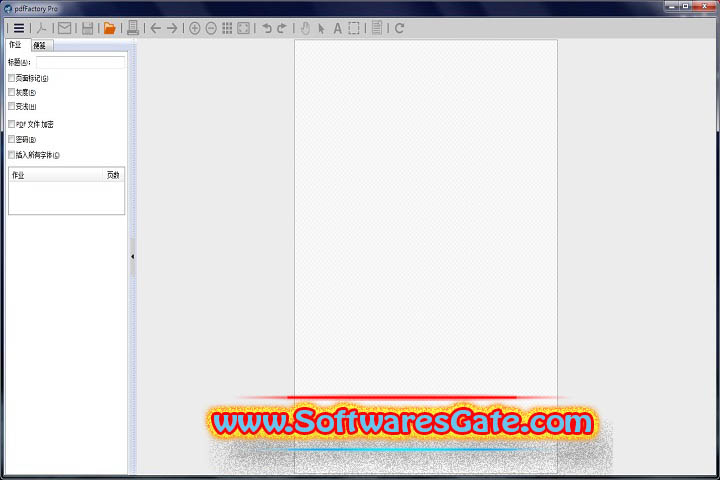Switch to the 作业 tab

(16, 45)
